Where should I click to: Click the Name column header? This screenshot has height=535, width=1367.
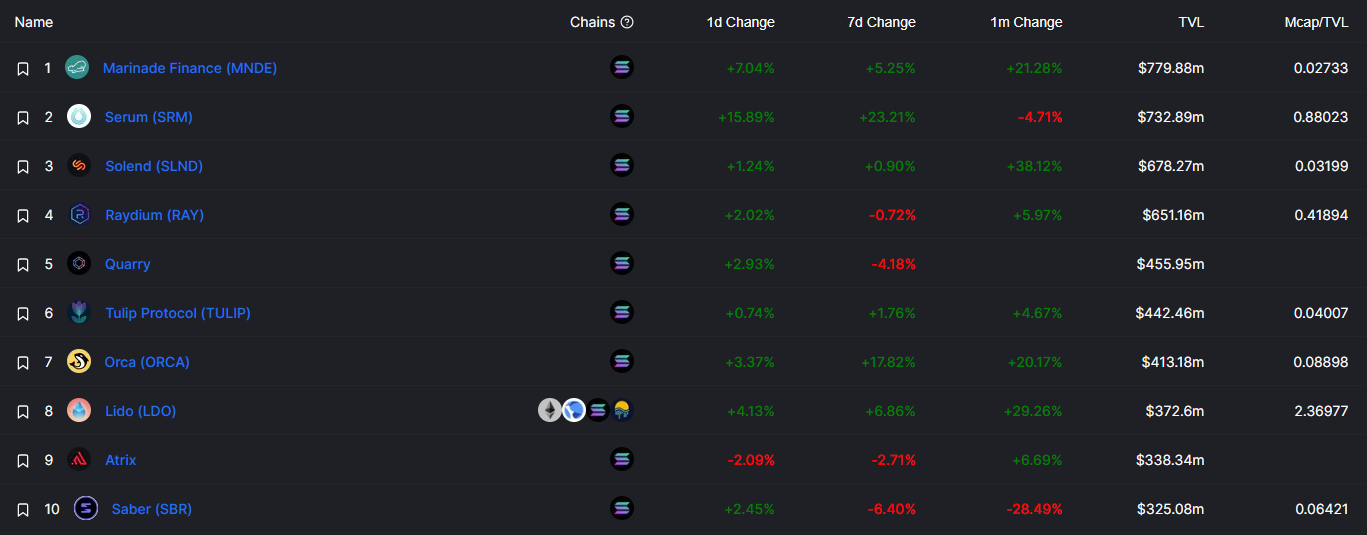(34, 22)
